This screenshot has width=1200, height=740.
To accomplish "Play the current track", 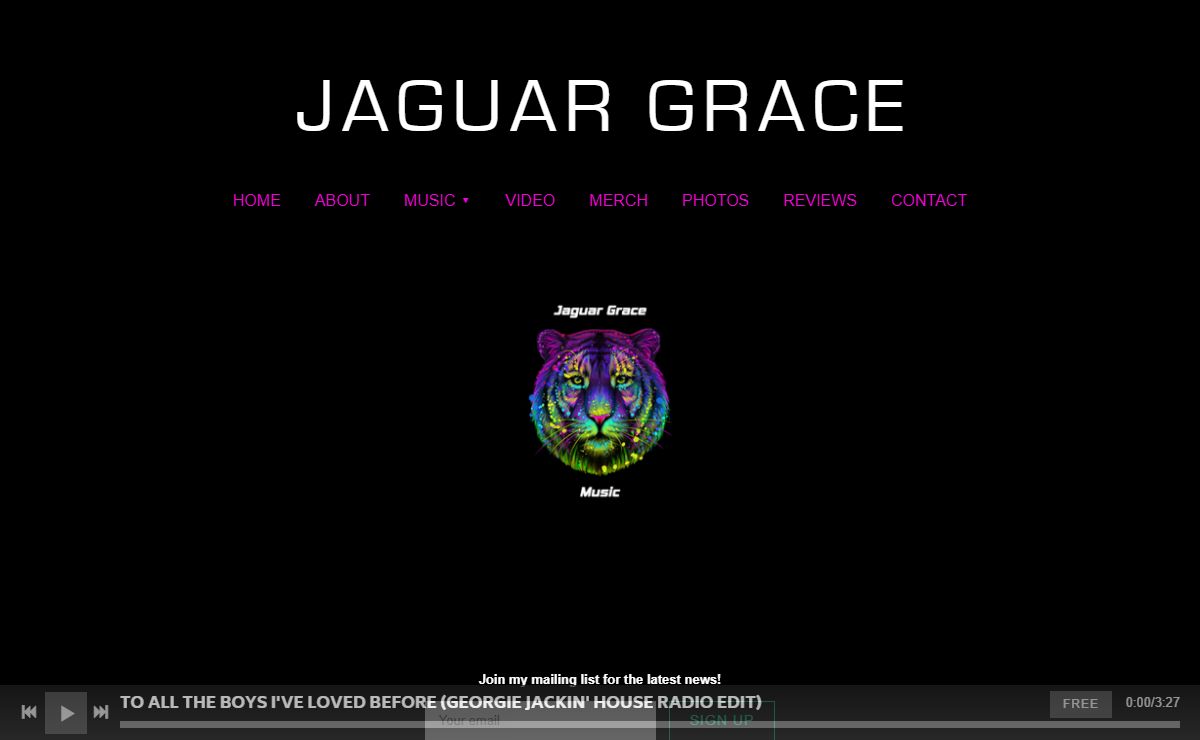I will tap(66, 713).
